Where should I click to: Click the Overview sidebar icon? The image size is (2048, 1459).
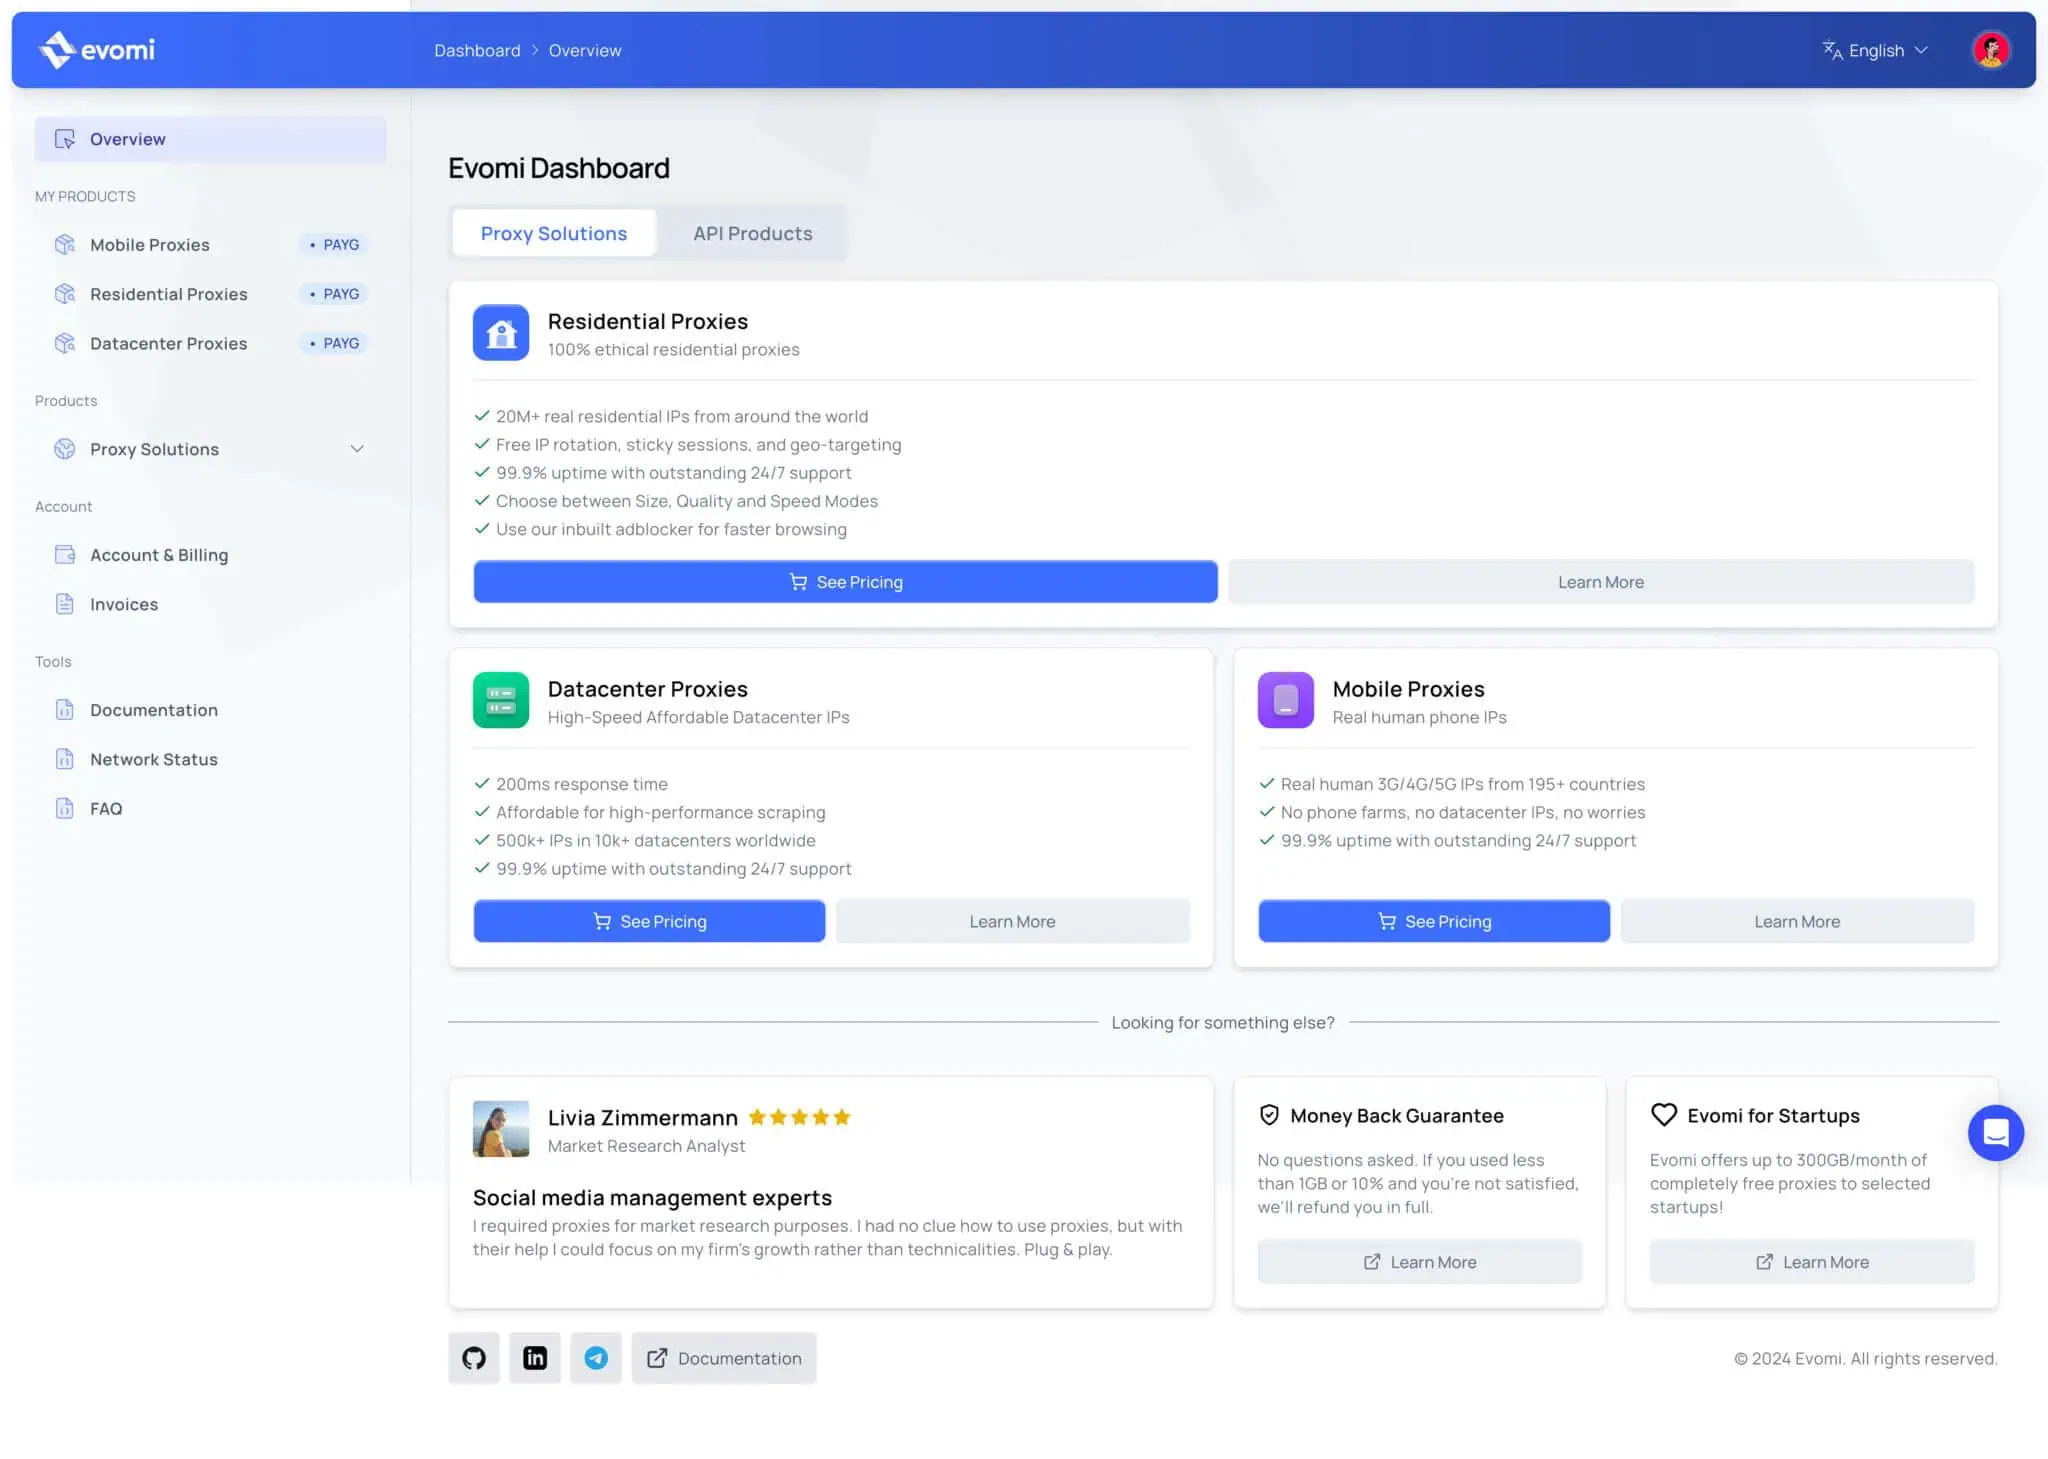click(65, 139)
